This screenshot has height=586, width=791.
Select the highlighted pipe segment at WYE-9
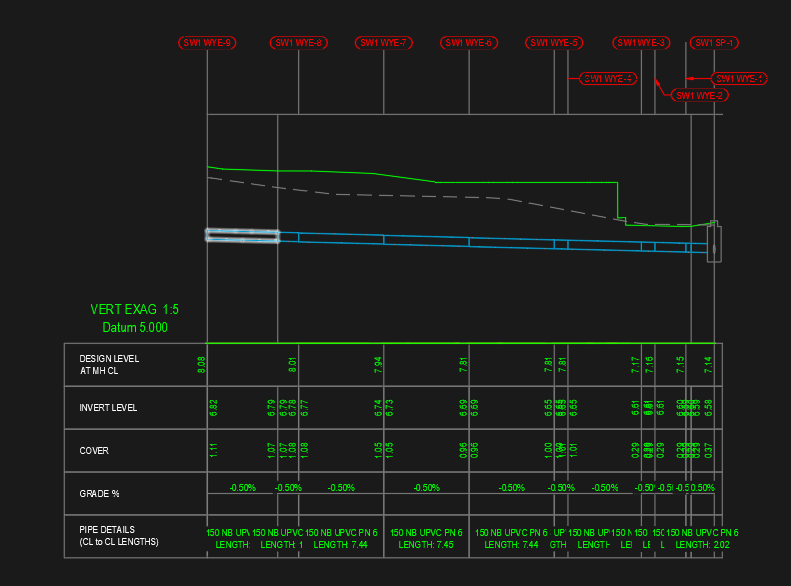[242, 236]
